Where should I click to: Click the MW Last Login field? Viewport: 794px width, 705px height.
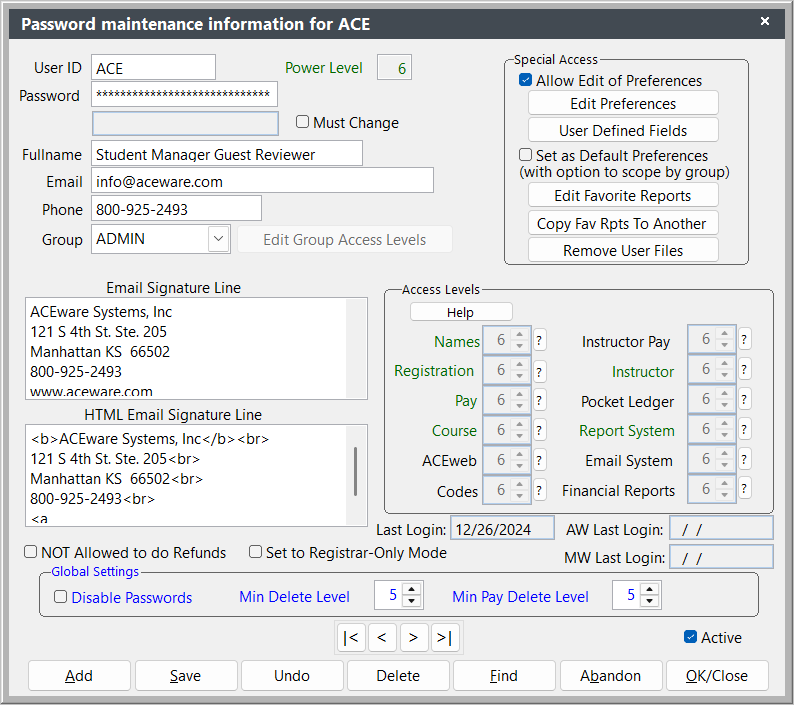pyautogui.click(x=722, y=557)
